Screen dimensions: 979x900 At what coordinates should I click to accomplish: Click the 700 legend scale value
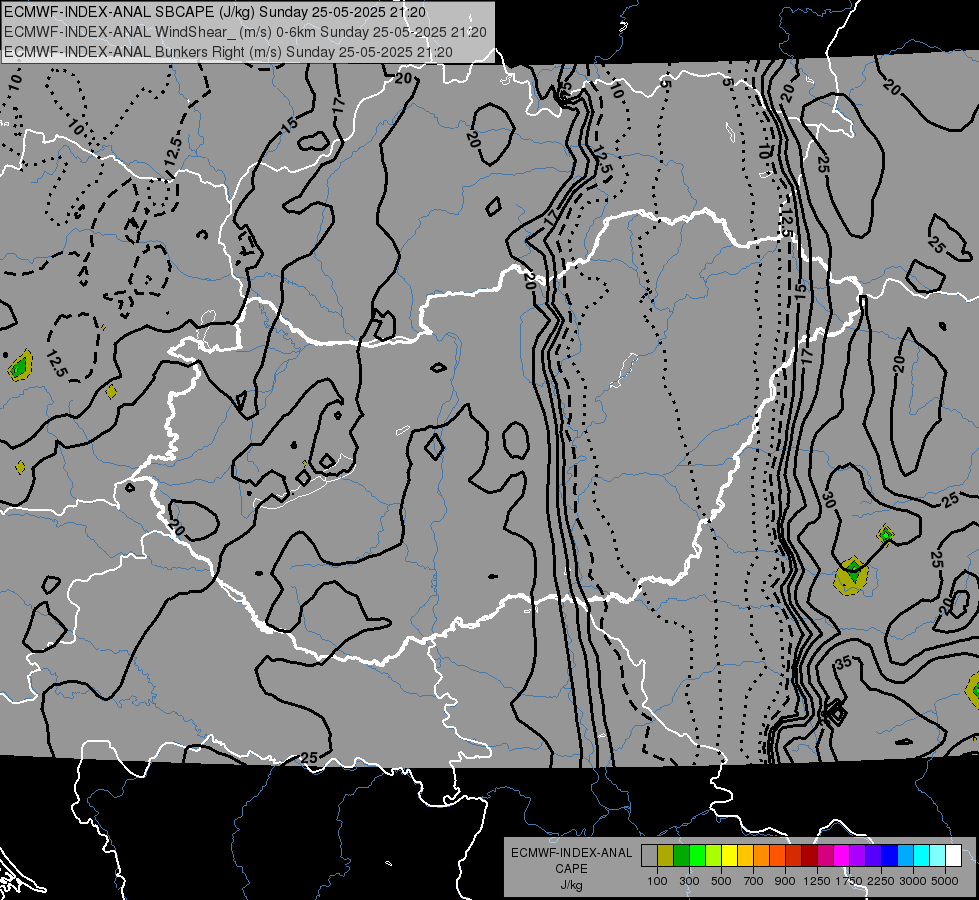(x=754, y=881)
